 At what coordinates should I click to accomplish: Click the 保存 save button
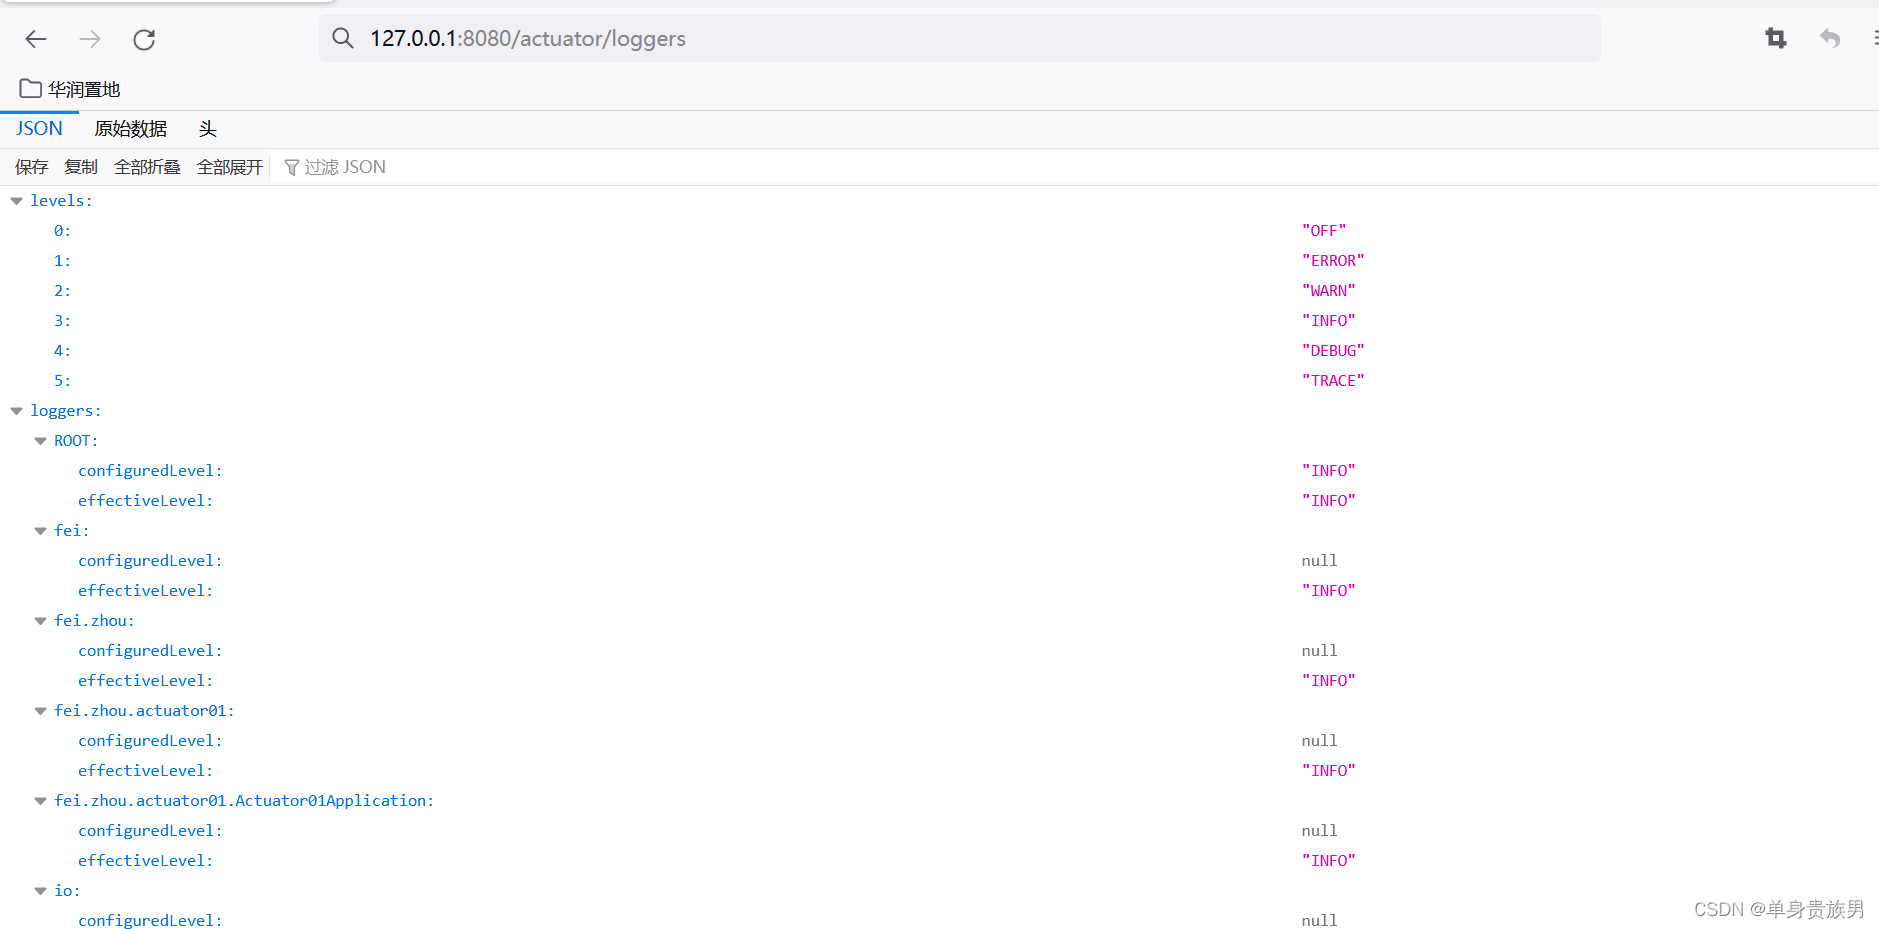click(31, 167)
